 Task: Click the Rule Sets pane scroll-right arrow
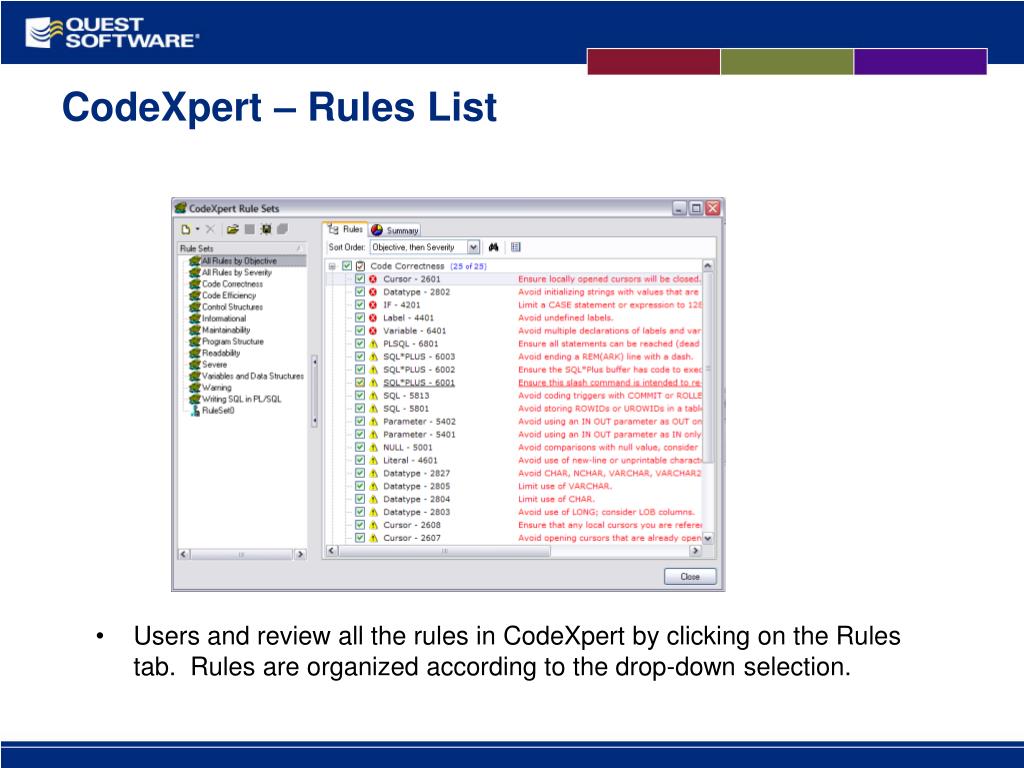tap(300, 554)
